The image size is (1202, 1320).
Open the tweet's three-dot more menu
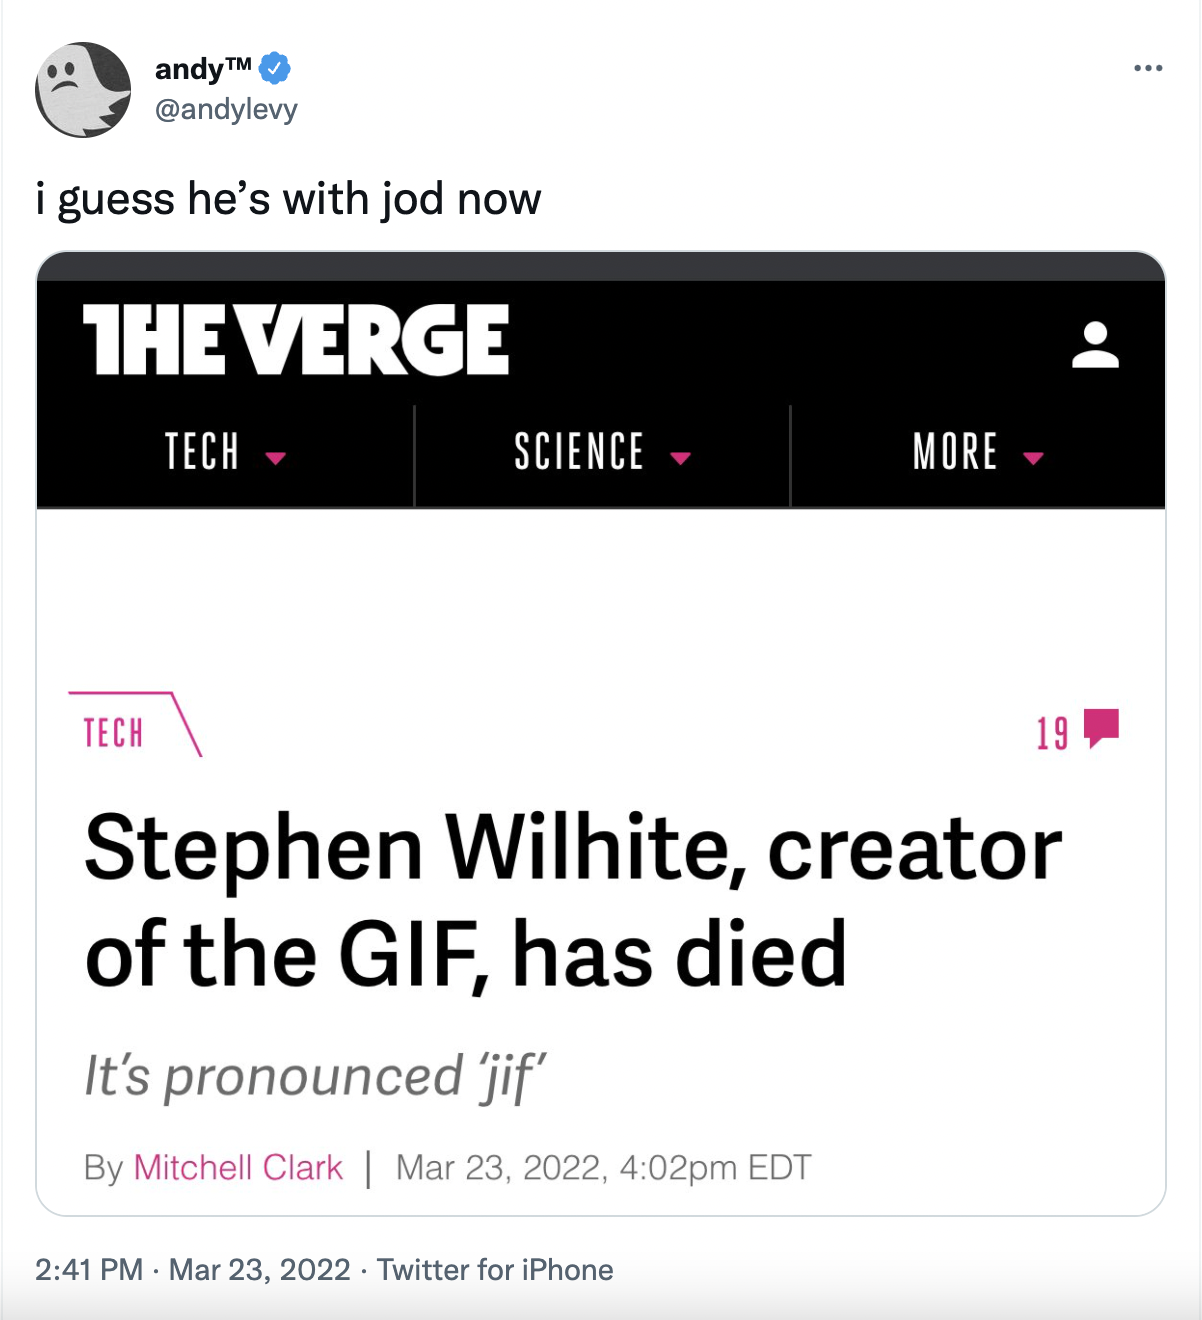(x=1148, y=68)
